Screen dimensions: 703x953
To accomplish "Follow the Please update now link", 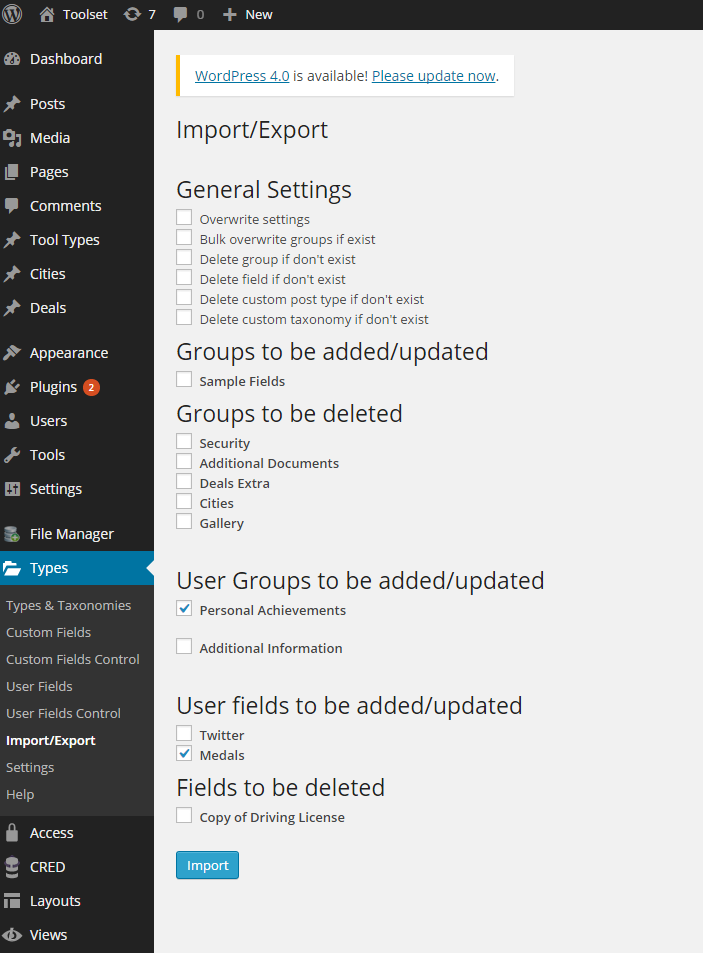I will 434,76.
